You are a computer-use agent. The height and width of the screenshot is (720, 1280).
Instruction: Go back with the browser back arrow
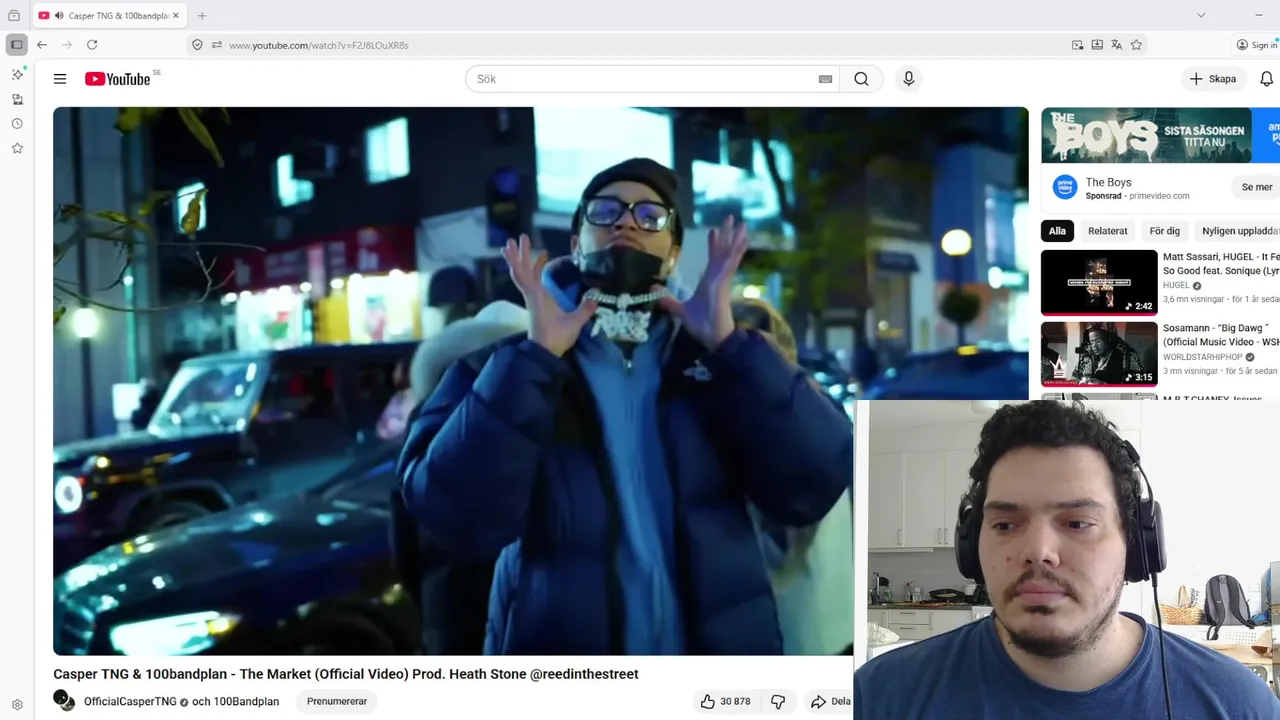coord(42,45)
